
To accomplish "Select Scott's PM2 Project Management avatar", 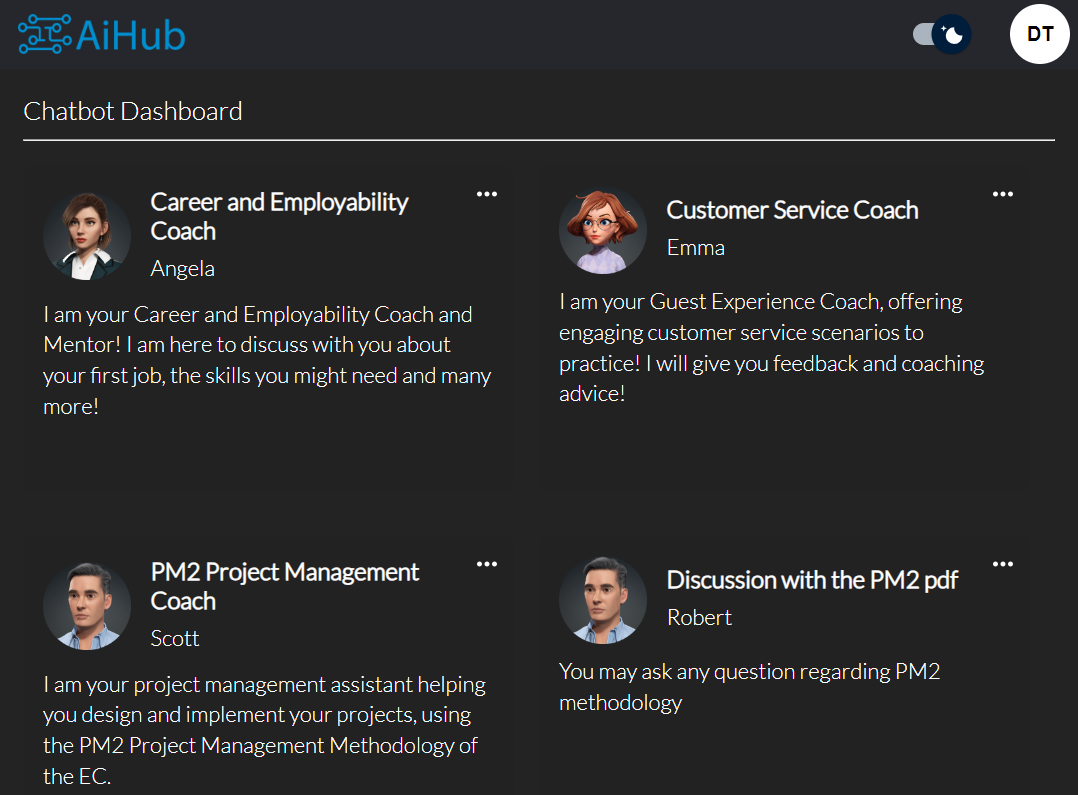I will tap(87, 605).
